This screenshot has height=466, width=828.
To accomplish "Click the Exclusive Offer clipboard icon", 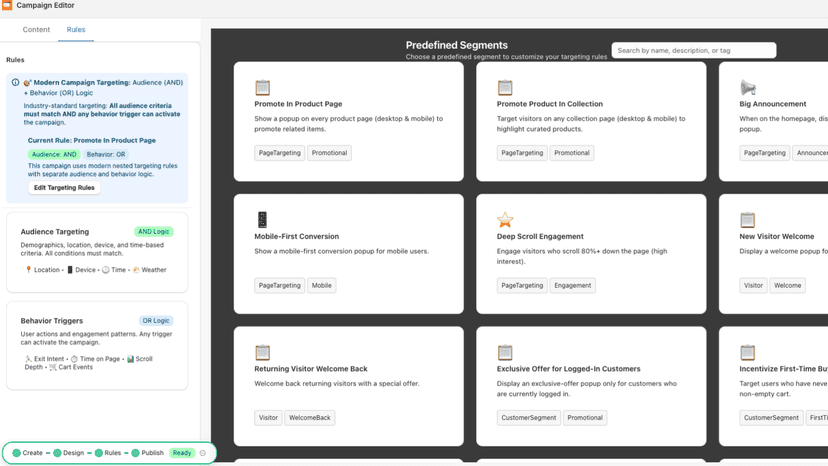I will [x=505, y=352].
